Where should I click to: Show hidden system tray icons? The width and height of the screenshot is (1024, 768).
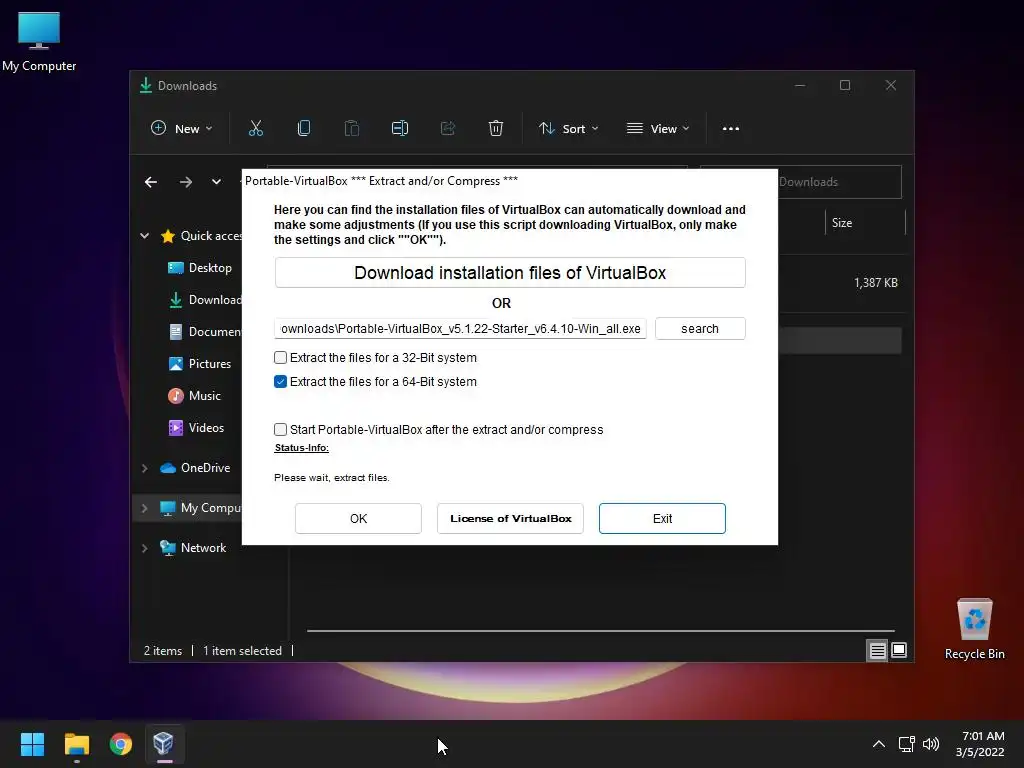[x=879, y=744]
